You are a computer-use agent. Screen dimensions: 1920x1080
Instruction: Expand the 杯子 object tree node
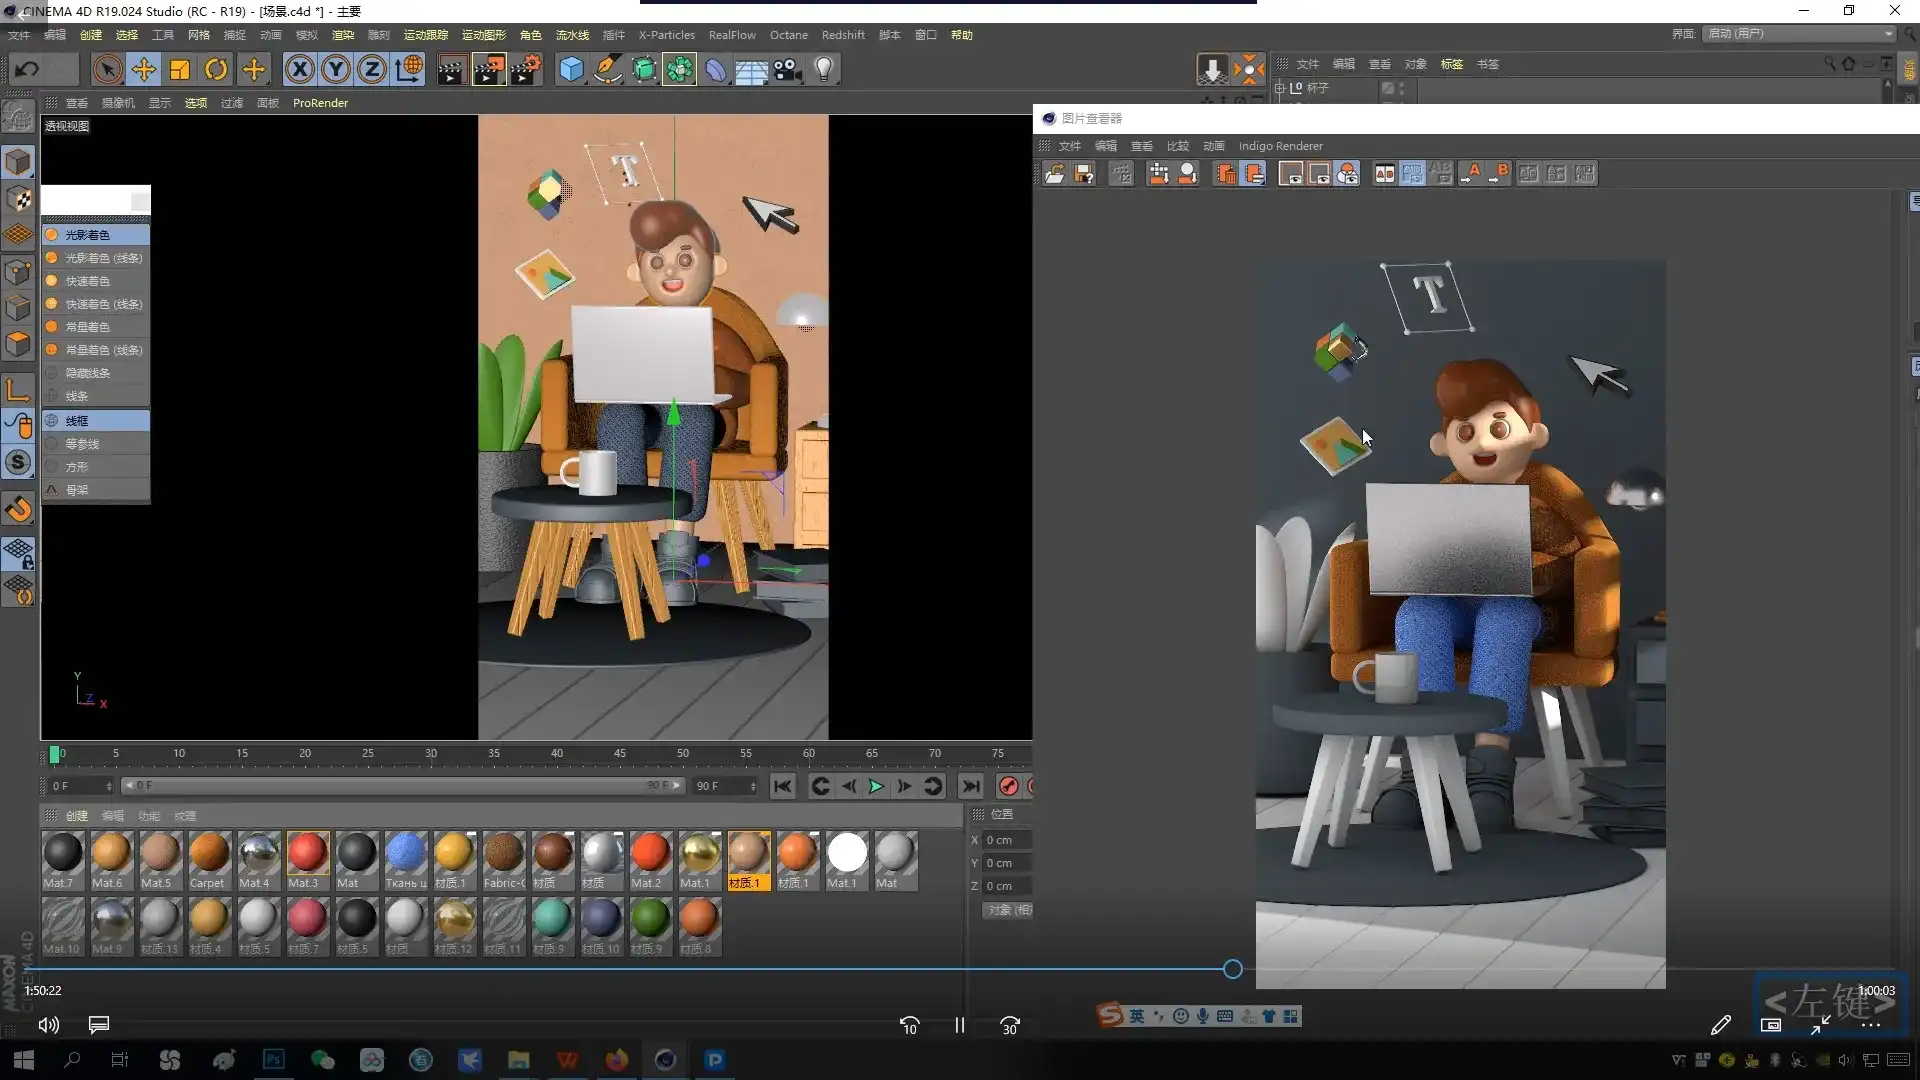pyautogui.click(x=1279, y=88)
